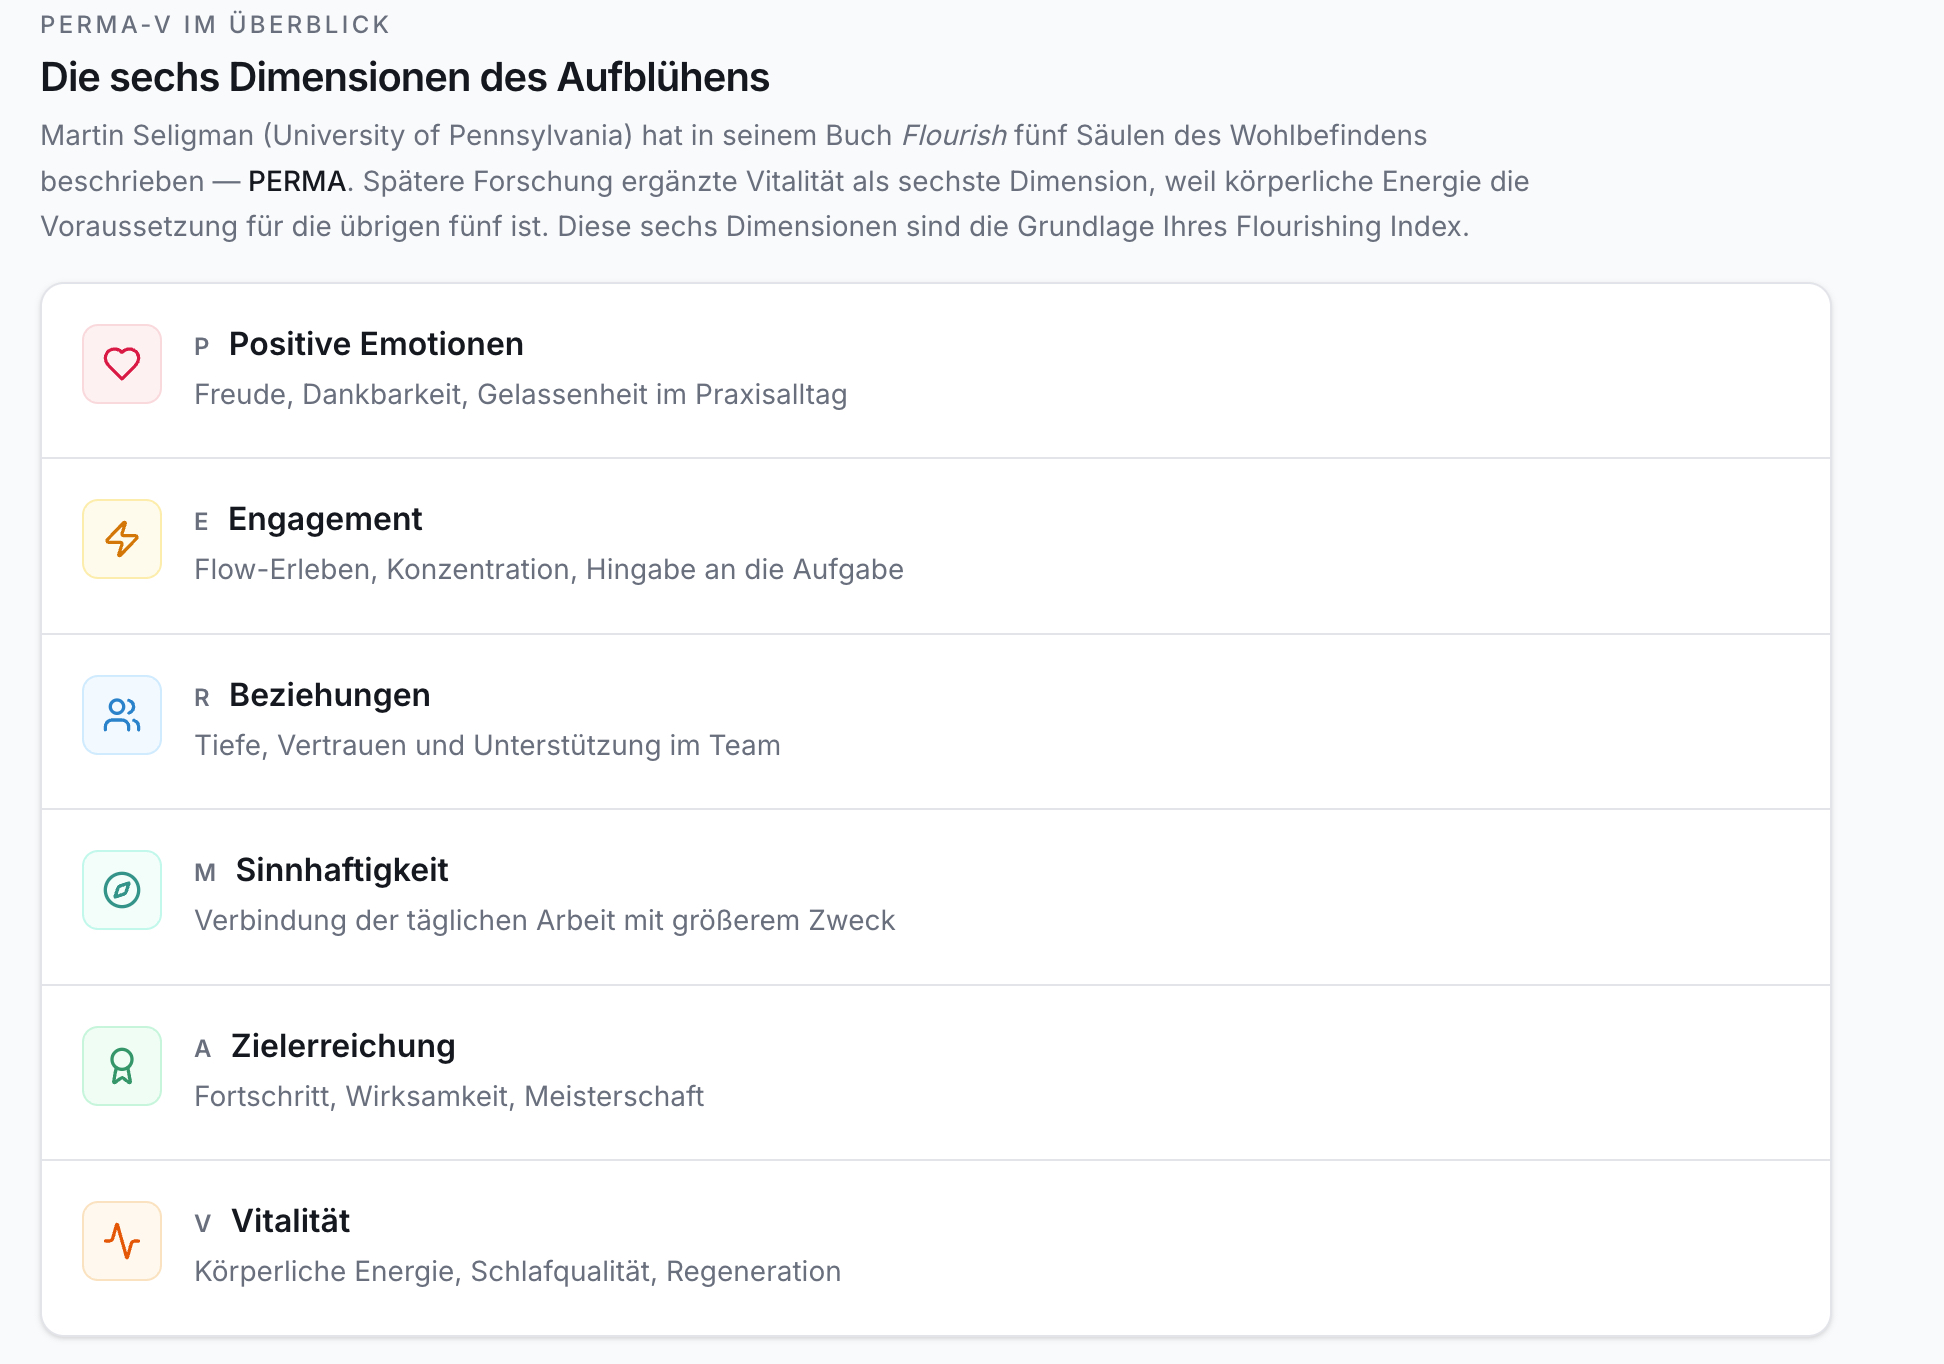This screenshot has width=1944, height=1364.
Task: Click the compass icon for Sinnhaftigkeit
Action: 122,890
